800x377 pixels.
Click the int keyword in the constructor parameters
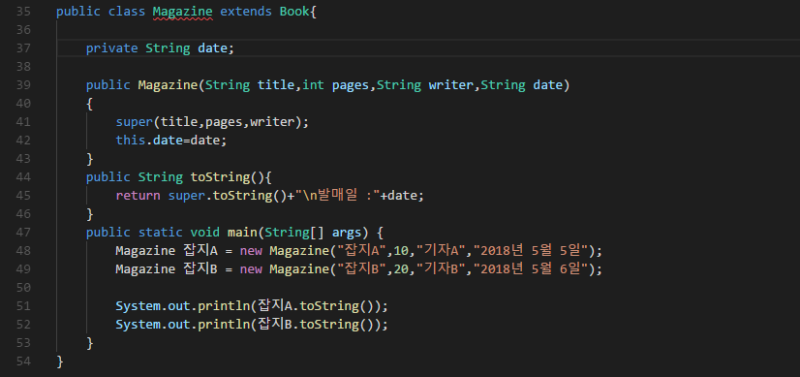(313, 85)
